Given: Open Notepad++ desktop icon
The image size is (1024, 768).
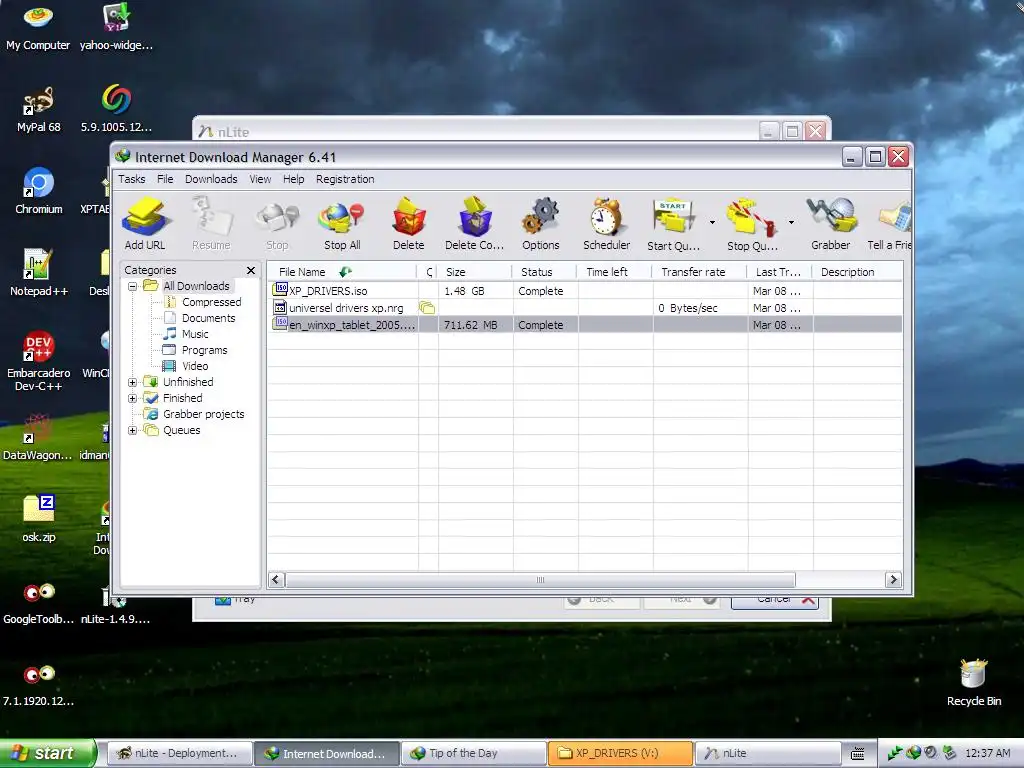Looking at the screenshot, I should click(39, 273).
